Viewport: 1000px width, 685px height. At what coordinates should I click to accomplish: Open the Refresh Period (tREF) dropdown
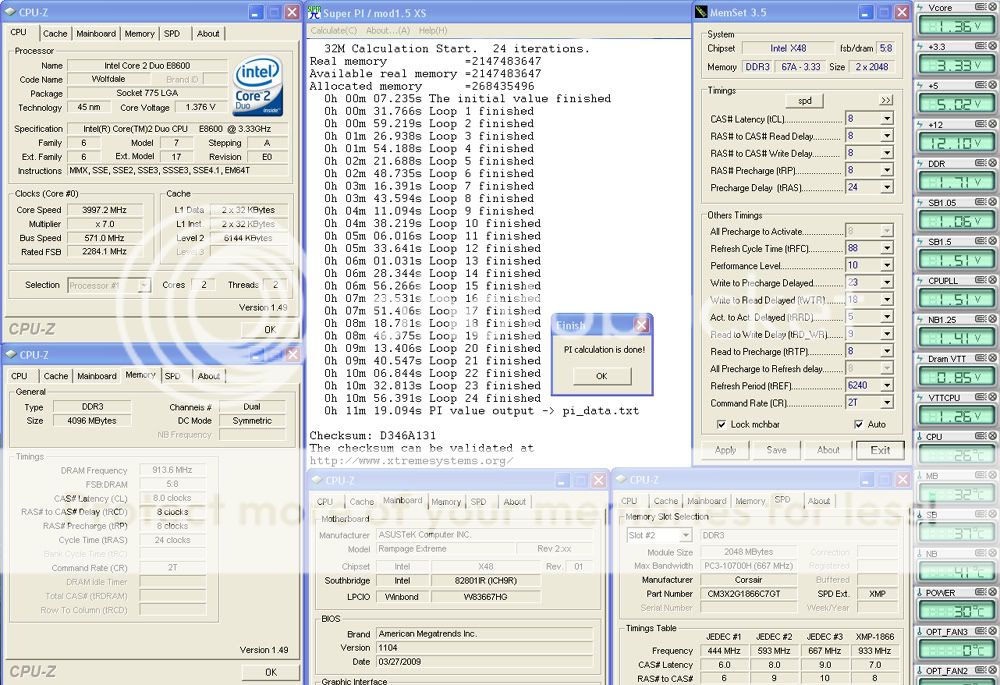click(887, 386)
